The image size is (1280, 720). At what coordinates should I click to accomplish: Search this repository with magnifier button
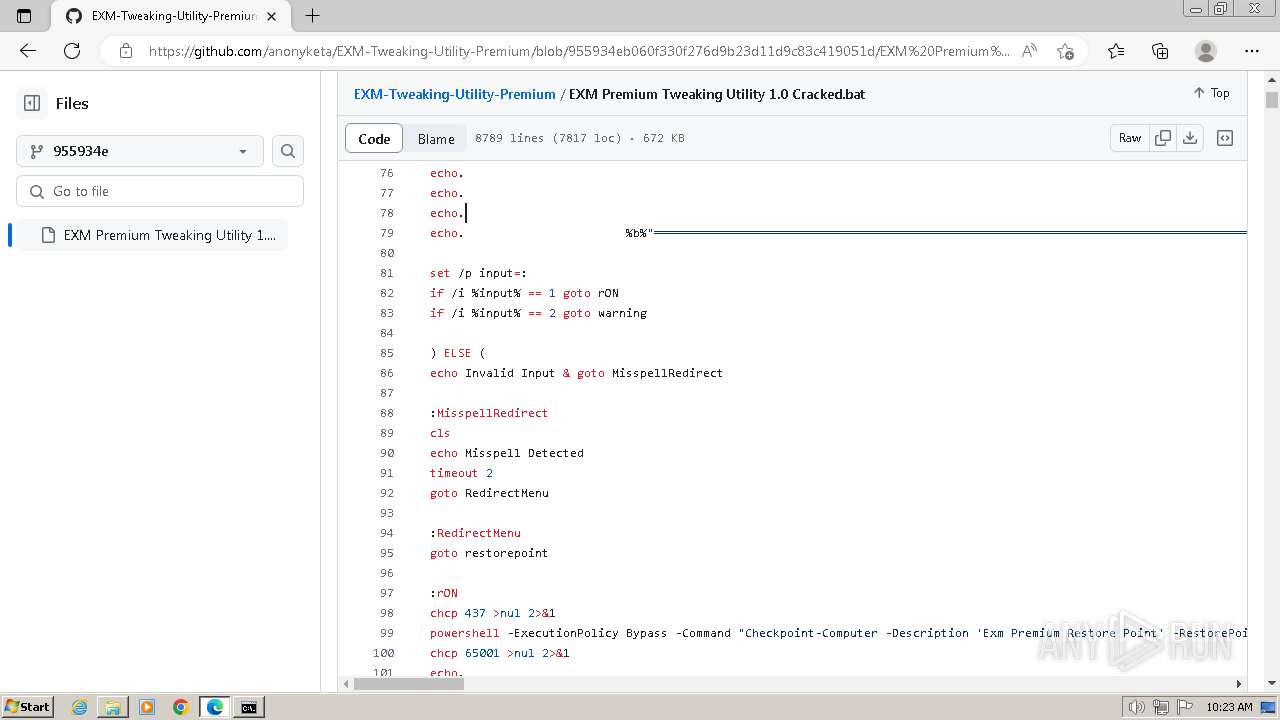pyautogui.click(x=288, y=151)
